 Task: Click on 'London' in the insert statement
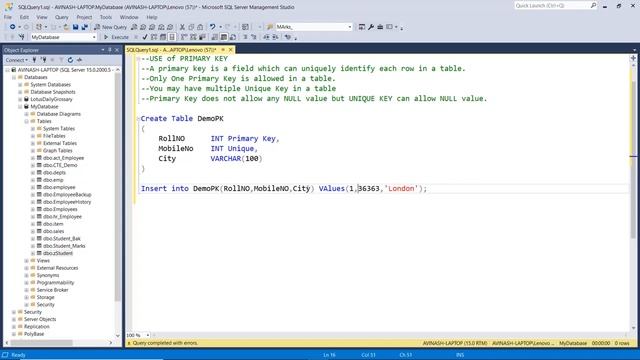point(401,189)
